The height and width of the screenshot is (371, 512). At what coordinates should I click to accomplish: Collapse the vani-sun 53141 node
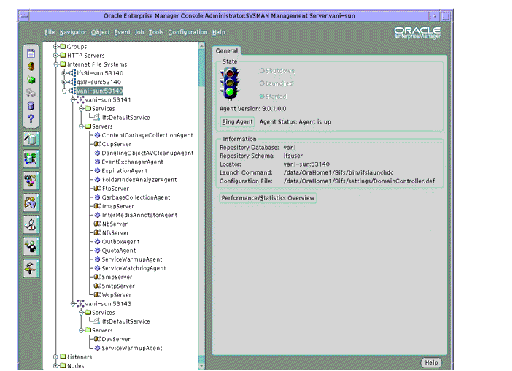pos(73,100)
